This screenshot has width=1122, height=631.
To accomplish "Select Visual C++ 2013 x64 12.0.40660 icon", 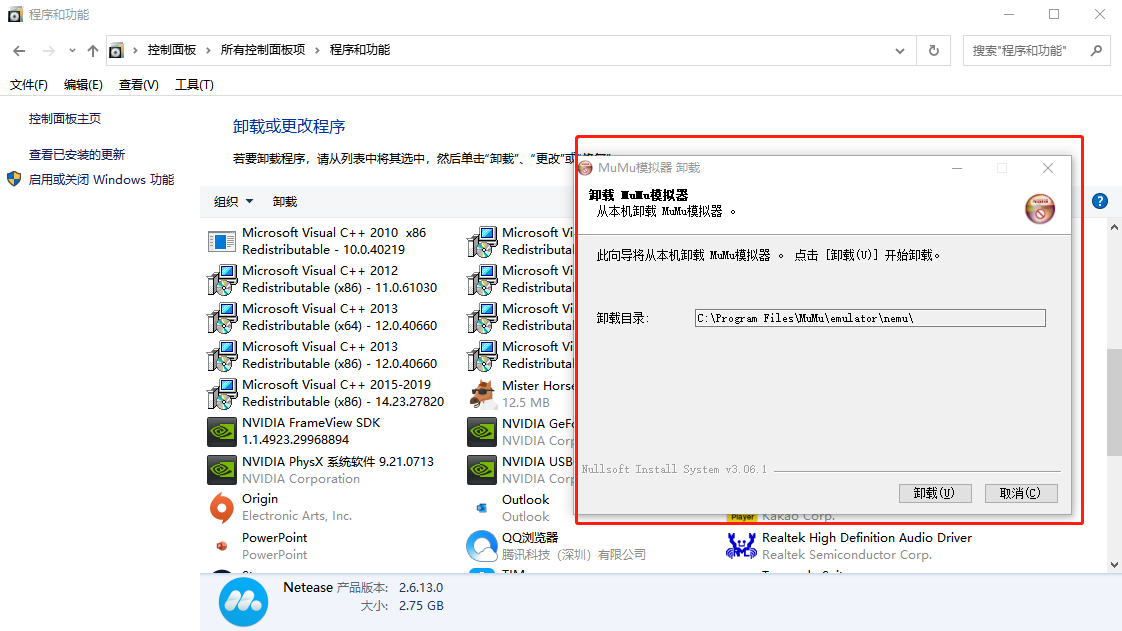I will pos(222,317).
